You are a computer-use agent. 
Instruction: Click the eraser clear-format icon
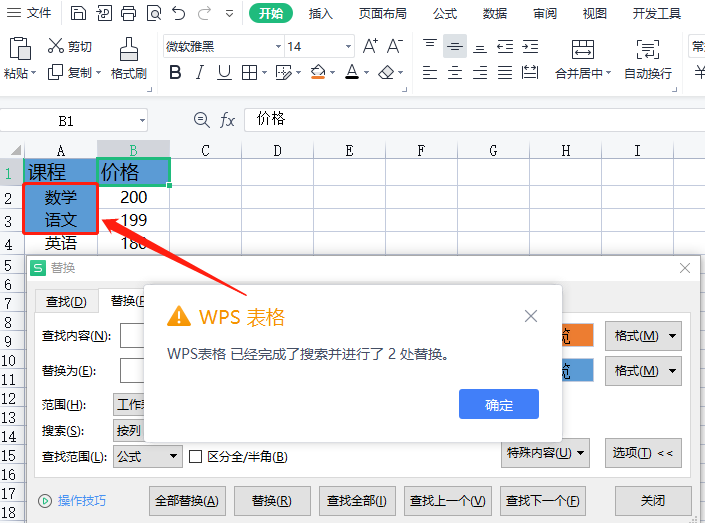click(386, 72)
